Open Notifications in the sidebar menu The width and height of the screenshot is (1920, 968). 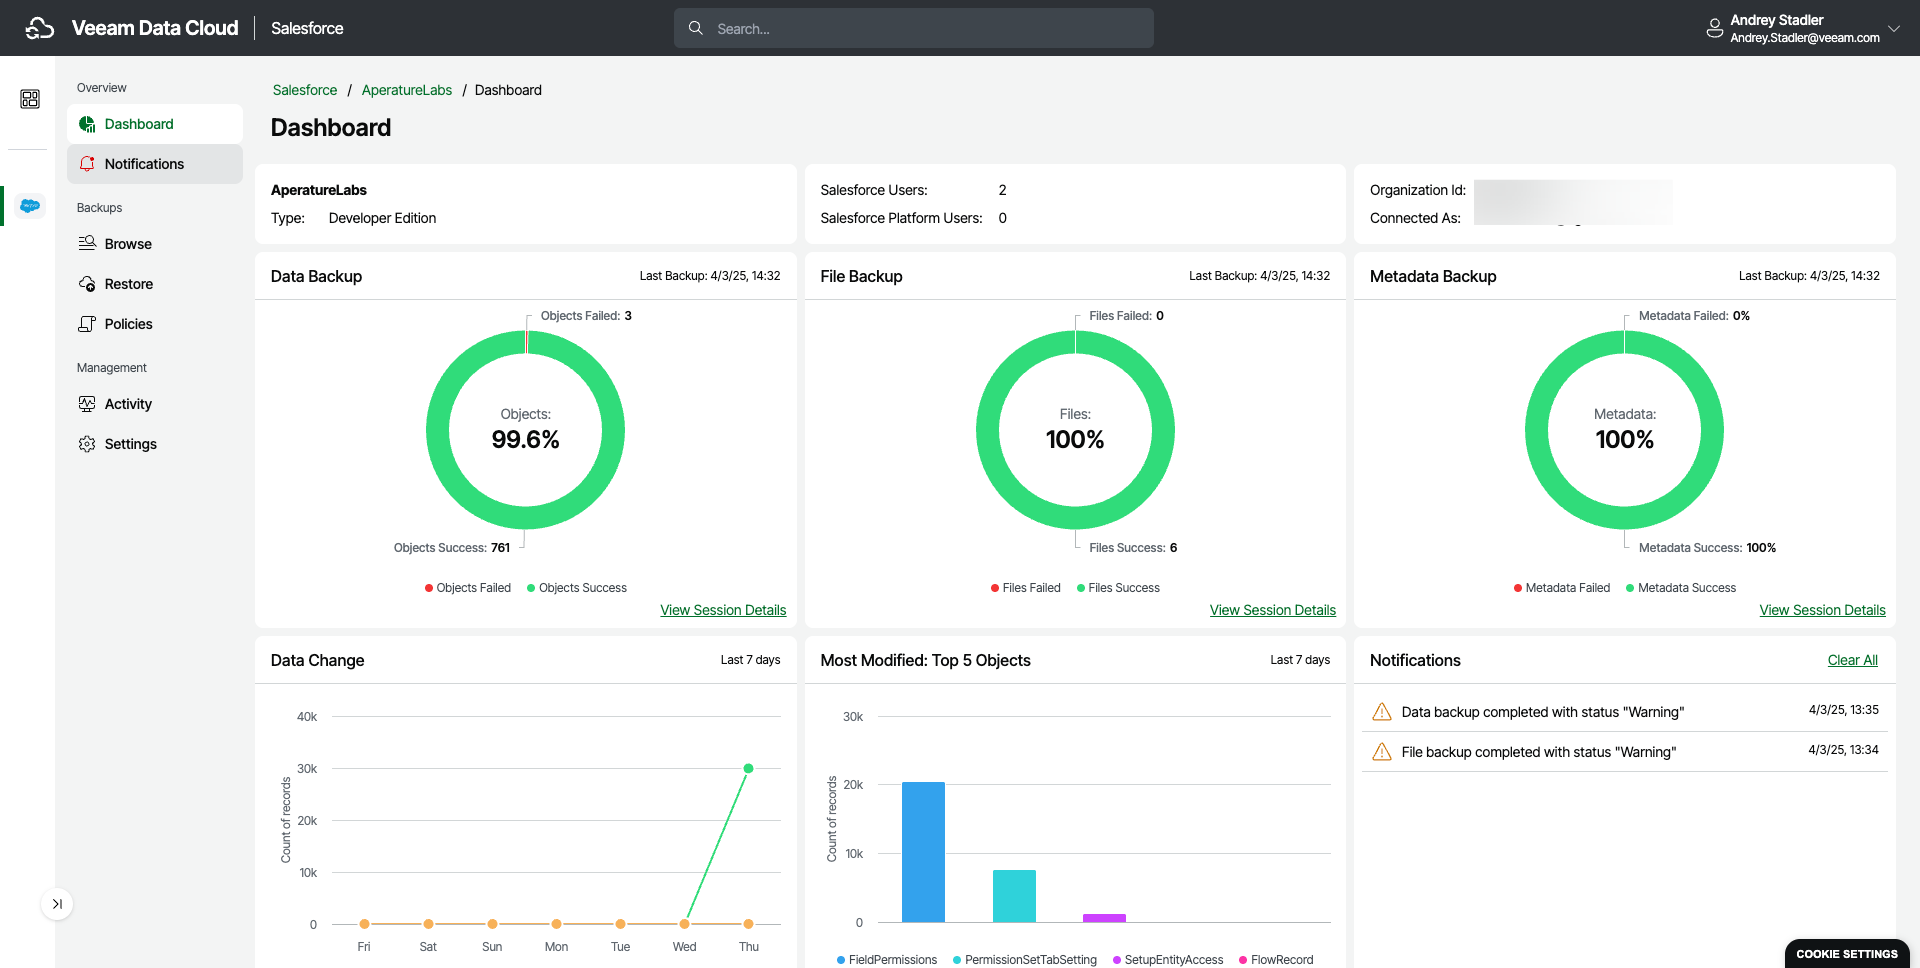[x=145, y=164]
